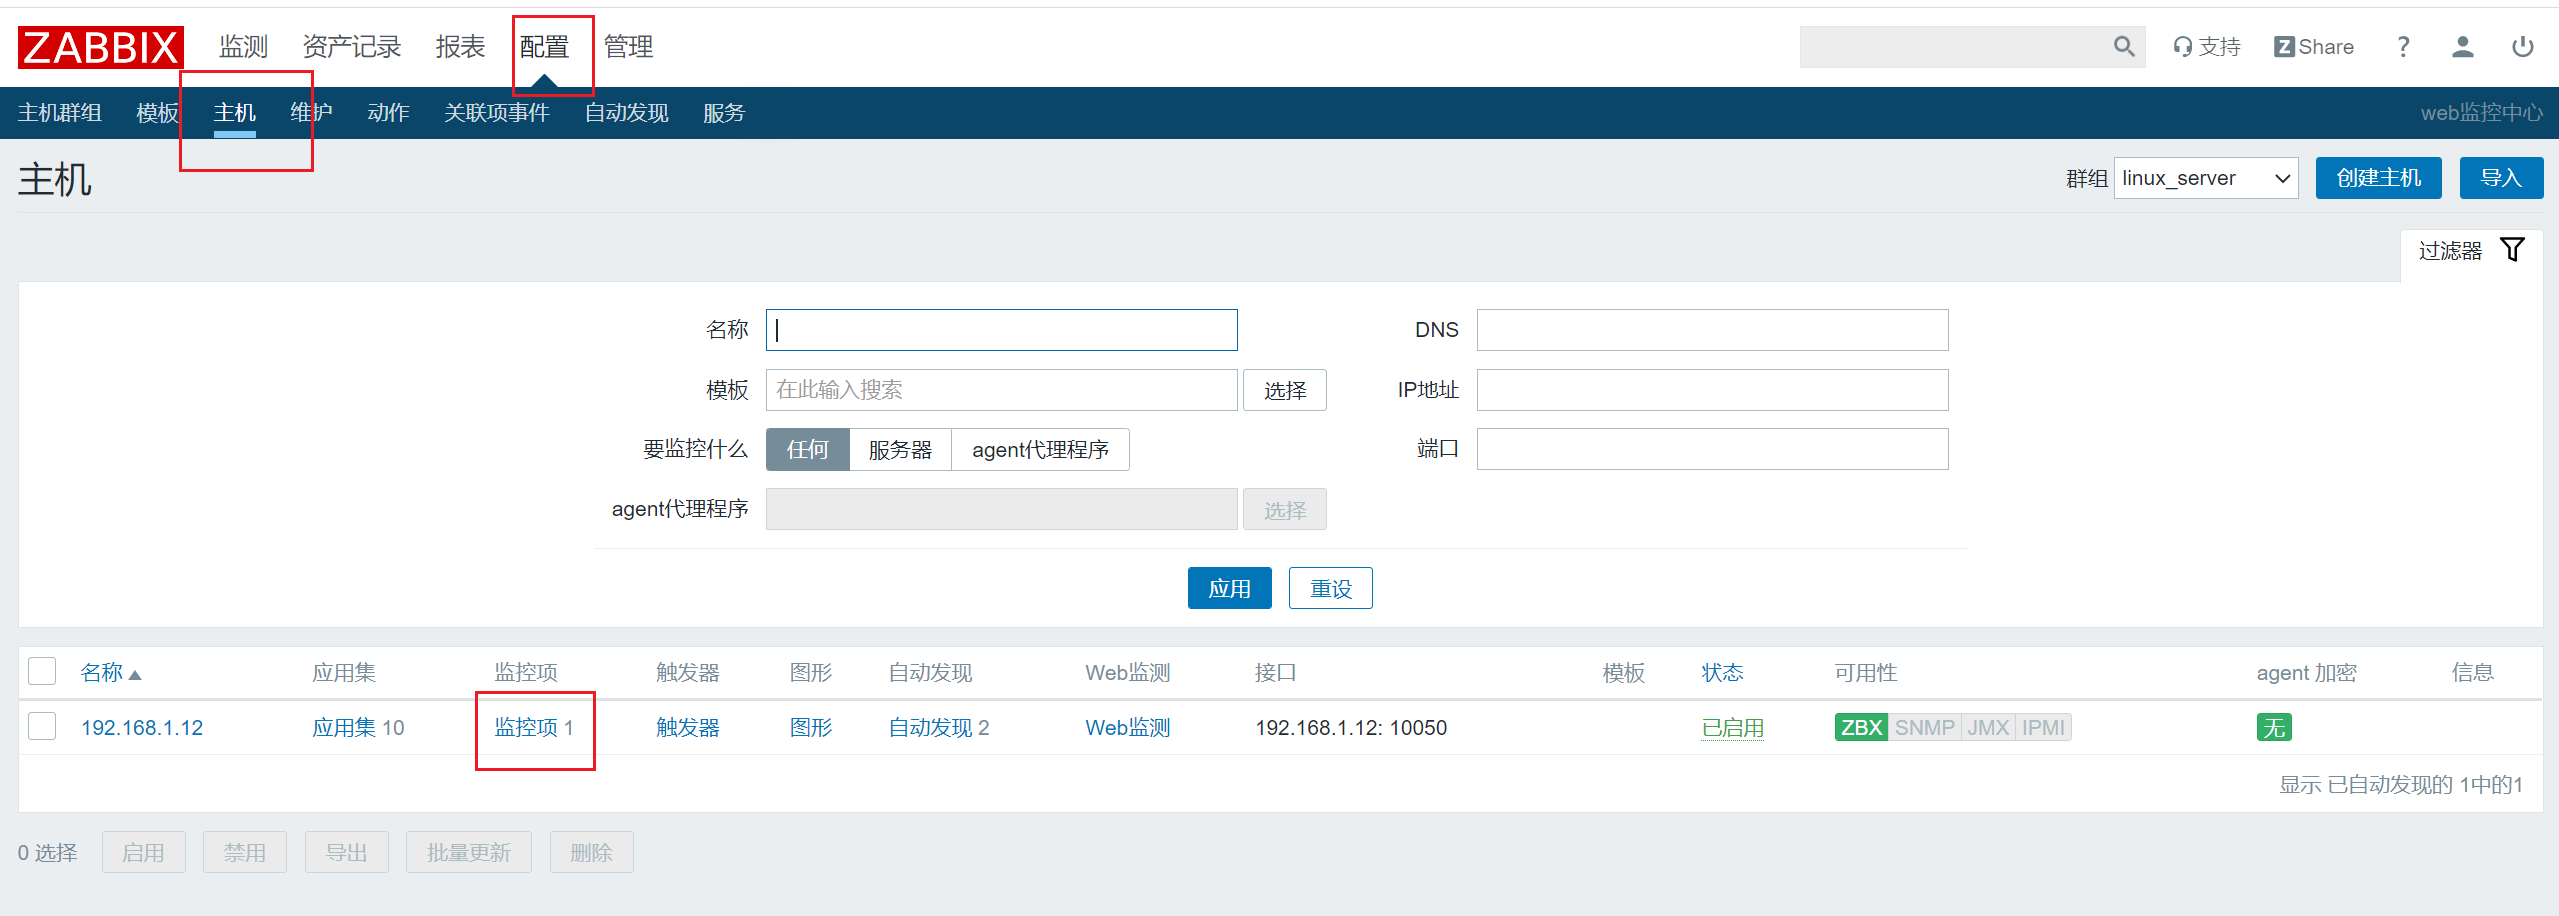The width and height of the screenshot is (2559, 916).
Task: Open the 资产记录 top menu
Action: [x=351, y=47]
